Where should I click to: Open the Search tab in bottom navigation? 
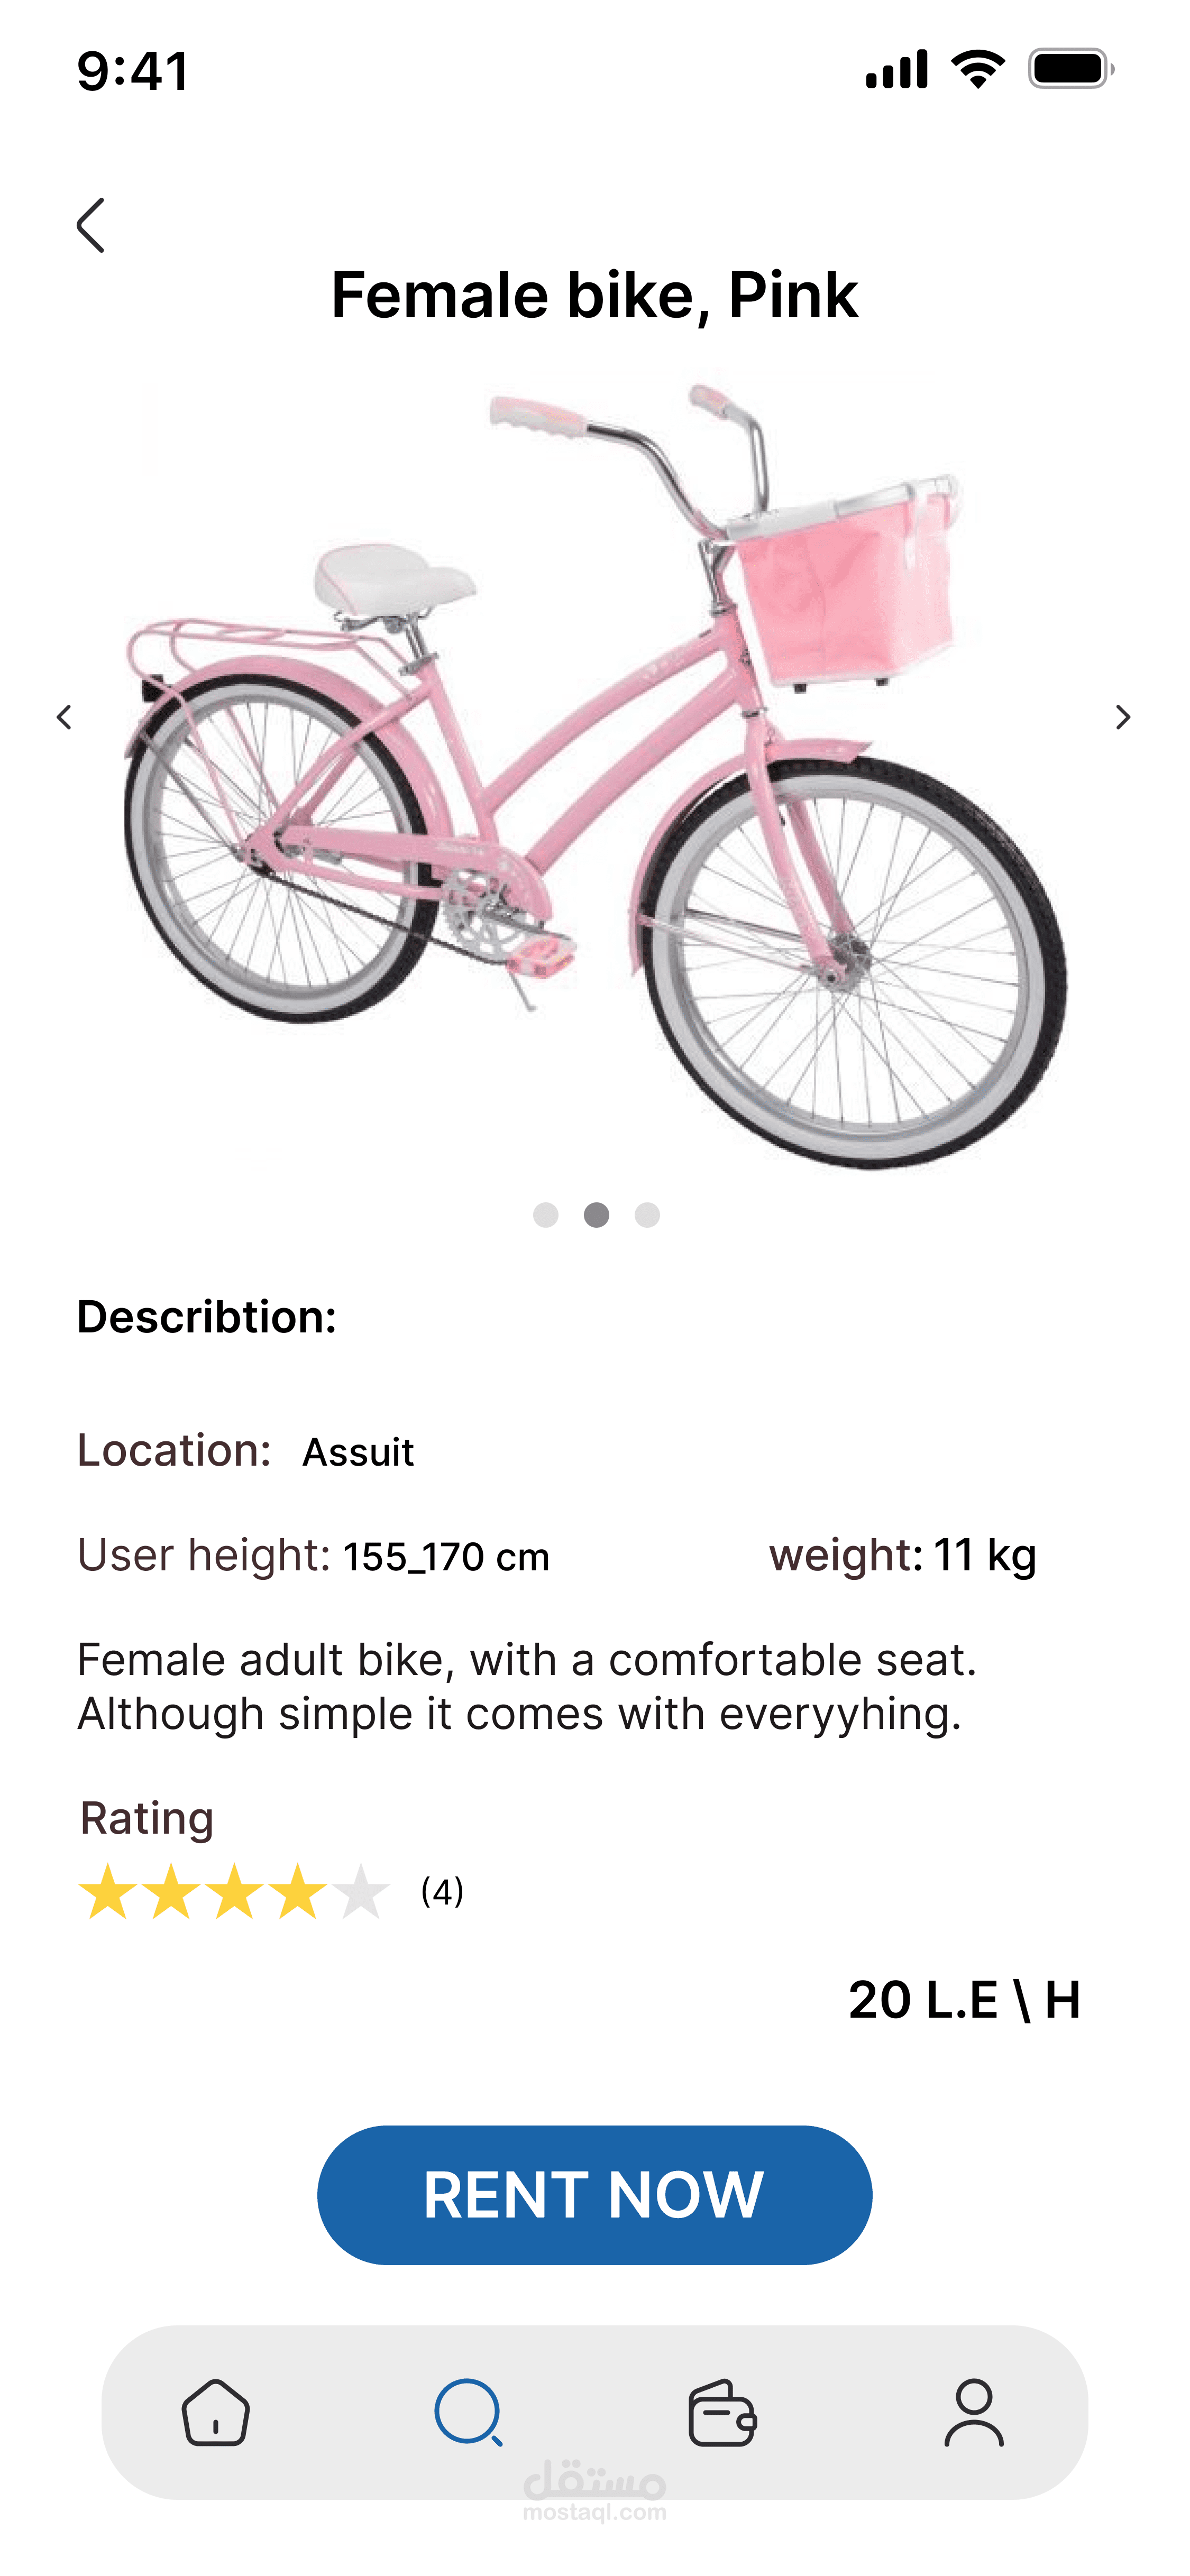click(x=468, y=2412)
